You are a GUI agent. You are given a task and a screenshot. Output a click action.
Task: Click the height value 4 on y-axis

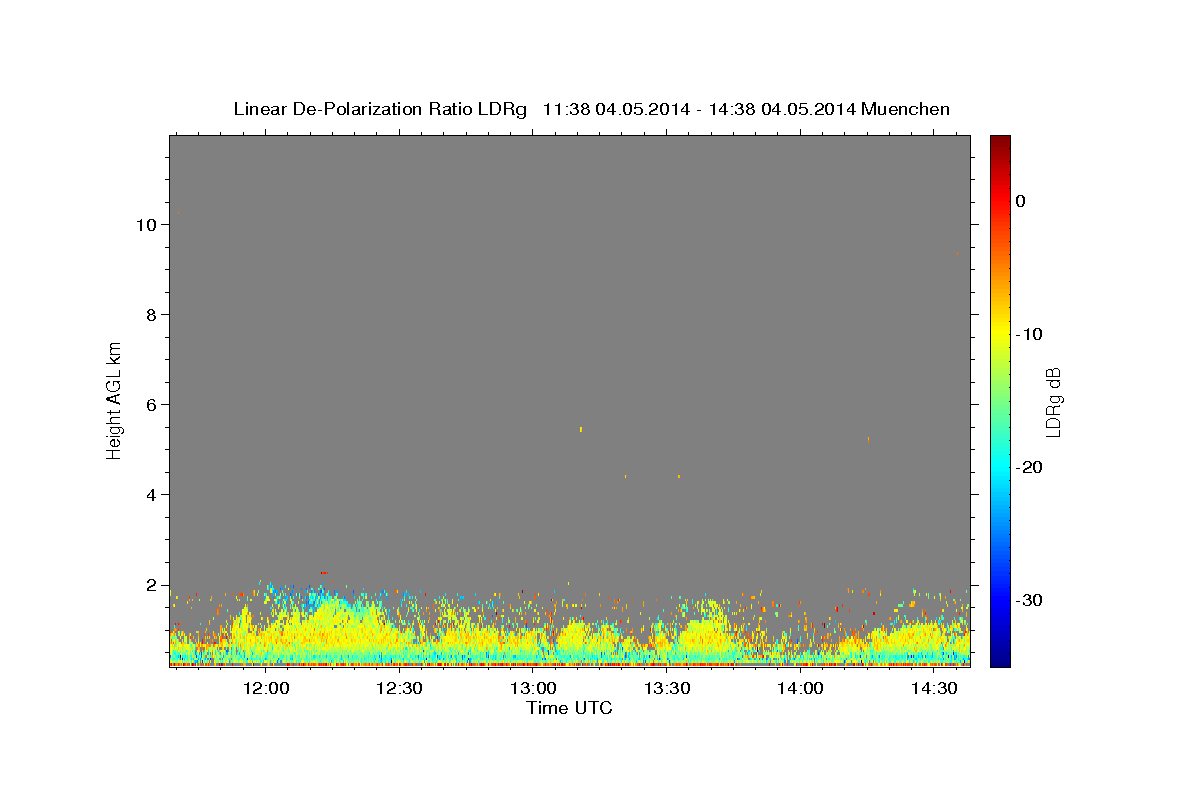tap(149, 495)
